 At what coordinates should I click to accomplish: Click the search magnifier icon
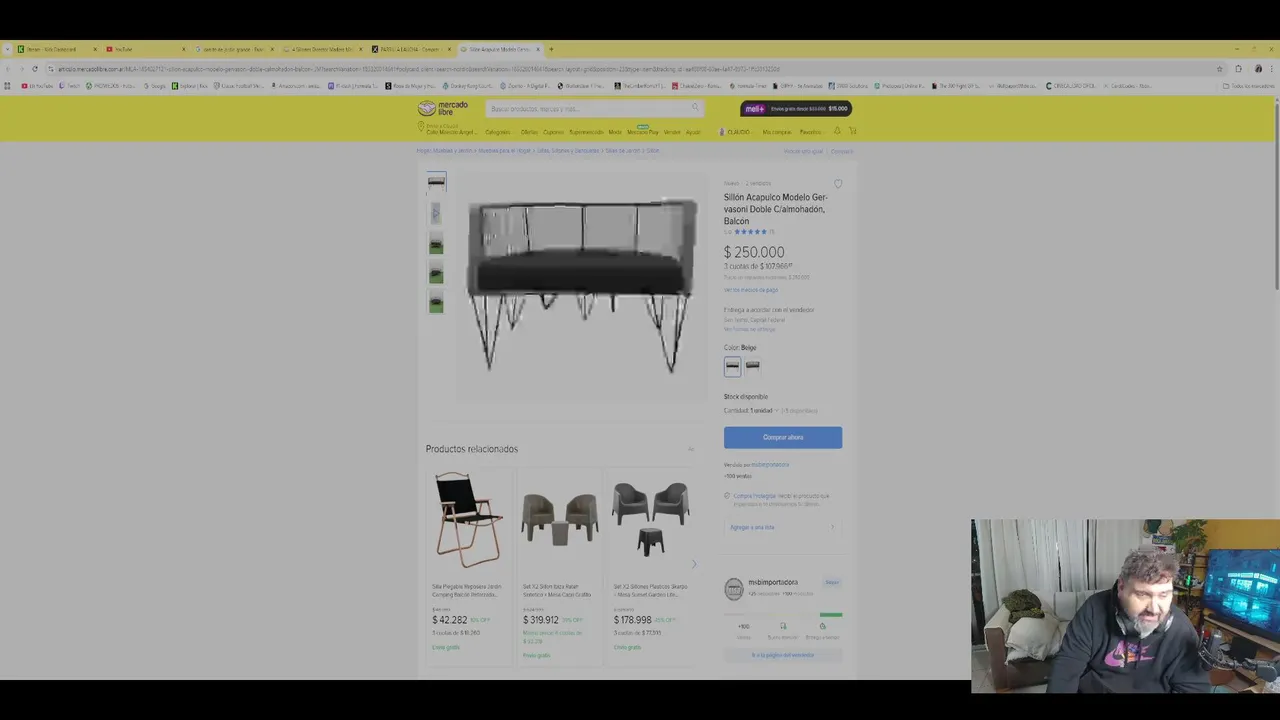coord(695,108)
